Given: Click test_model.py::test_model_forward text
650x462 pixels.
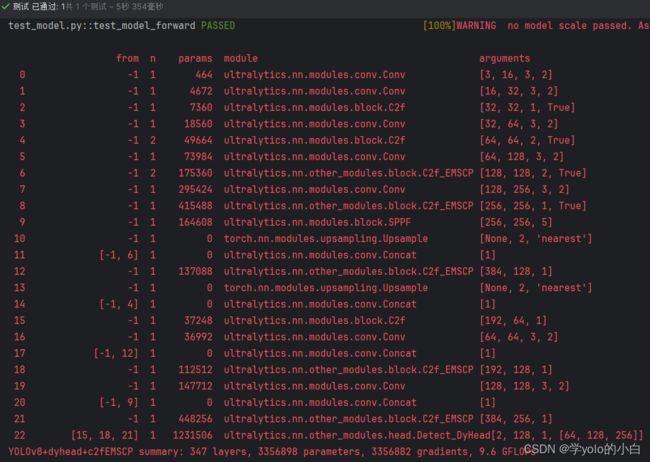Looking at the screenshot, I should (x=102, y=25).
